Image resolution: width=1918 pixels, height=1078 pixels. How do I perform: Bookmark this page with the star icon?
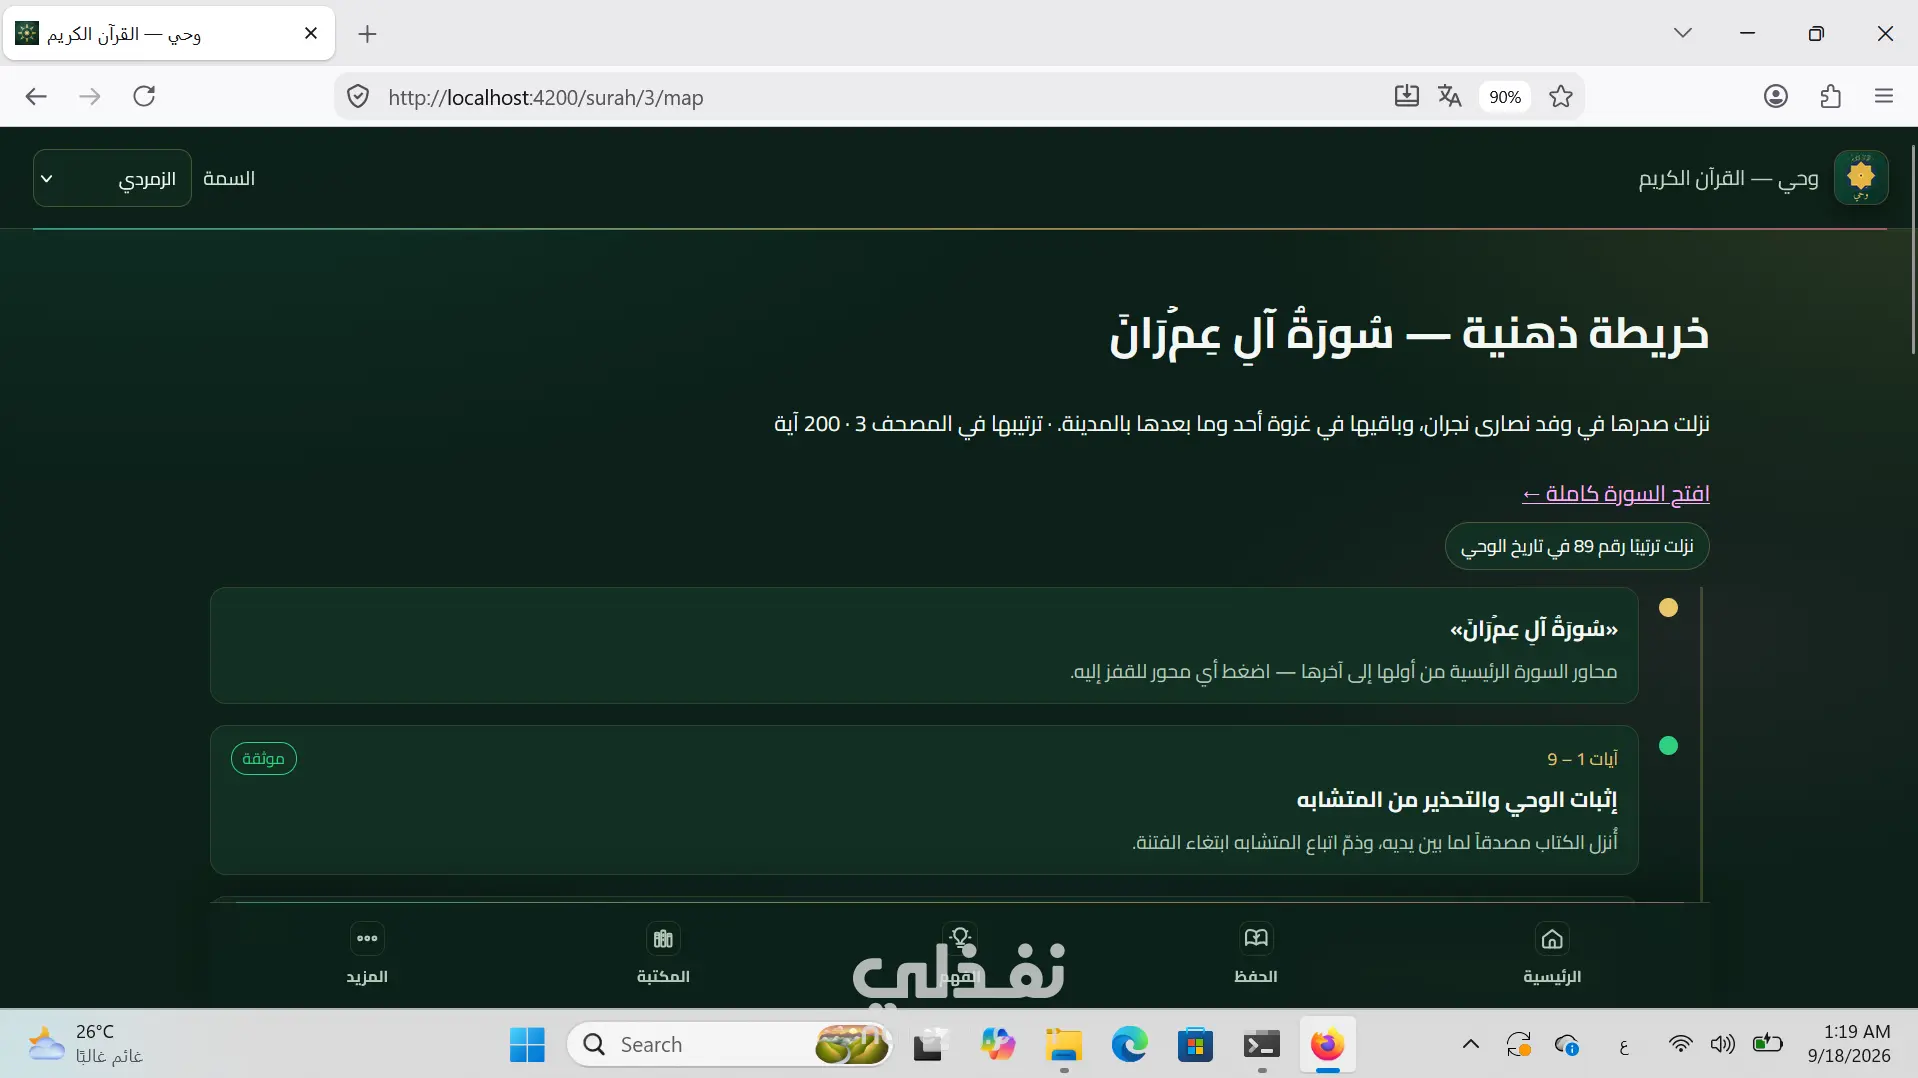pyautogui.click(x=1561, y=96)
